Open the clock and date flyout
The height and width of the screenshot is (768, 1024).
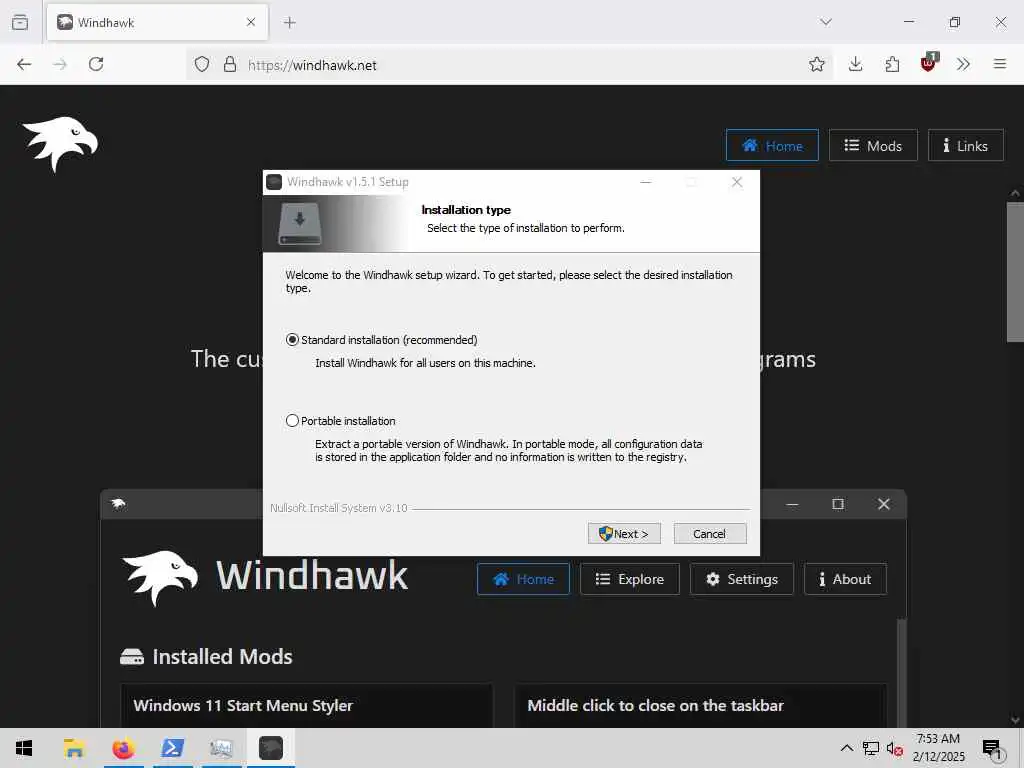click(938, 748)
